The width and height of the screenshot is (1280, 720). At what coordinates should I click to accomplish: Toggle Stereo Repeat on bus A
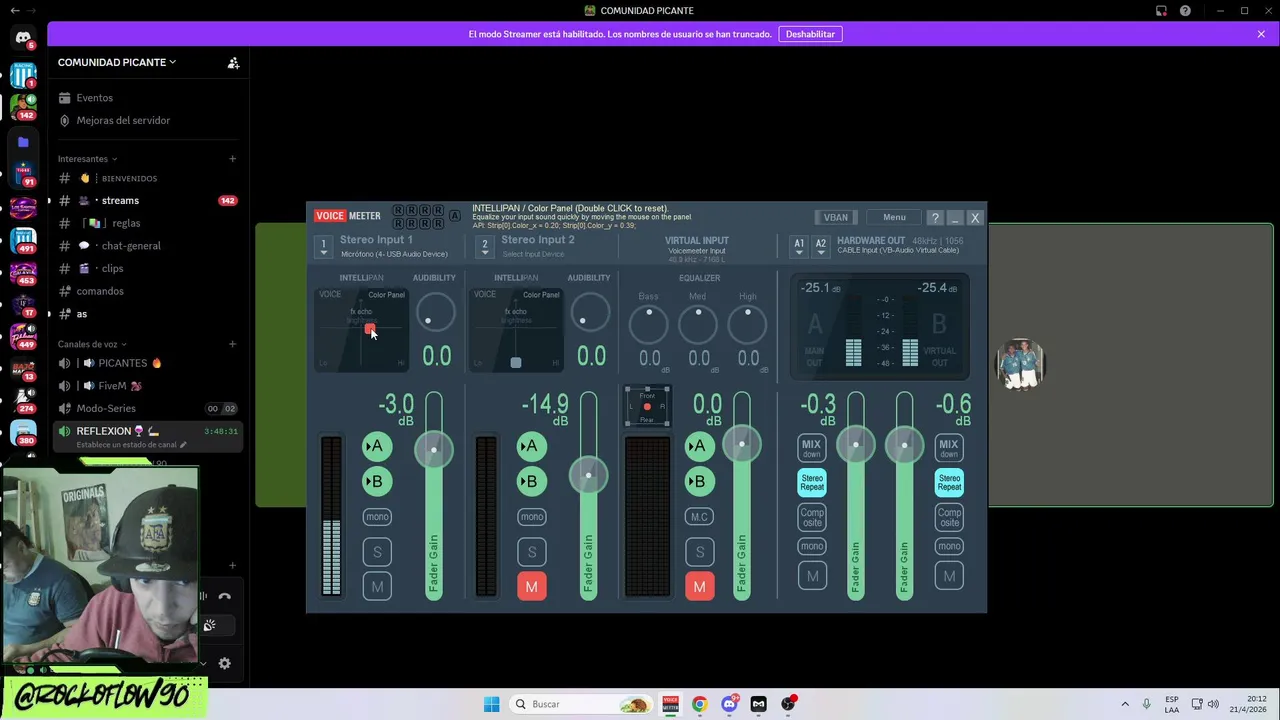pyautogui.click(x=812, y=482)
